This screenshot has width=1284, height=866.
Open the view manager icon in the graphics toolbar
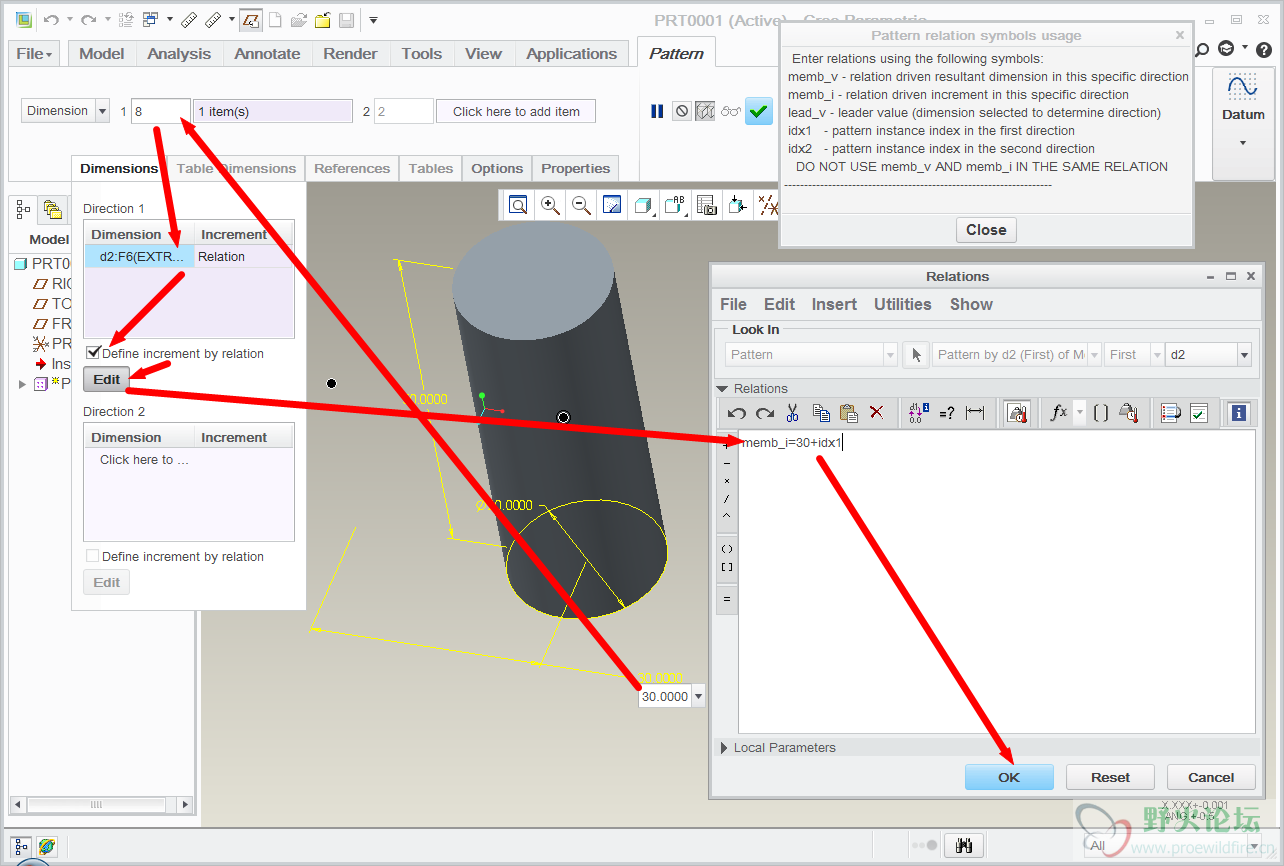(706, 206)
